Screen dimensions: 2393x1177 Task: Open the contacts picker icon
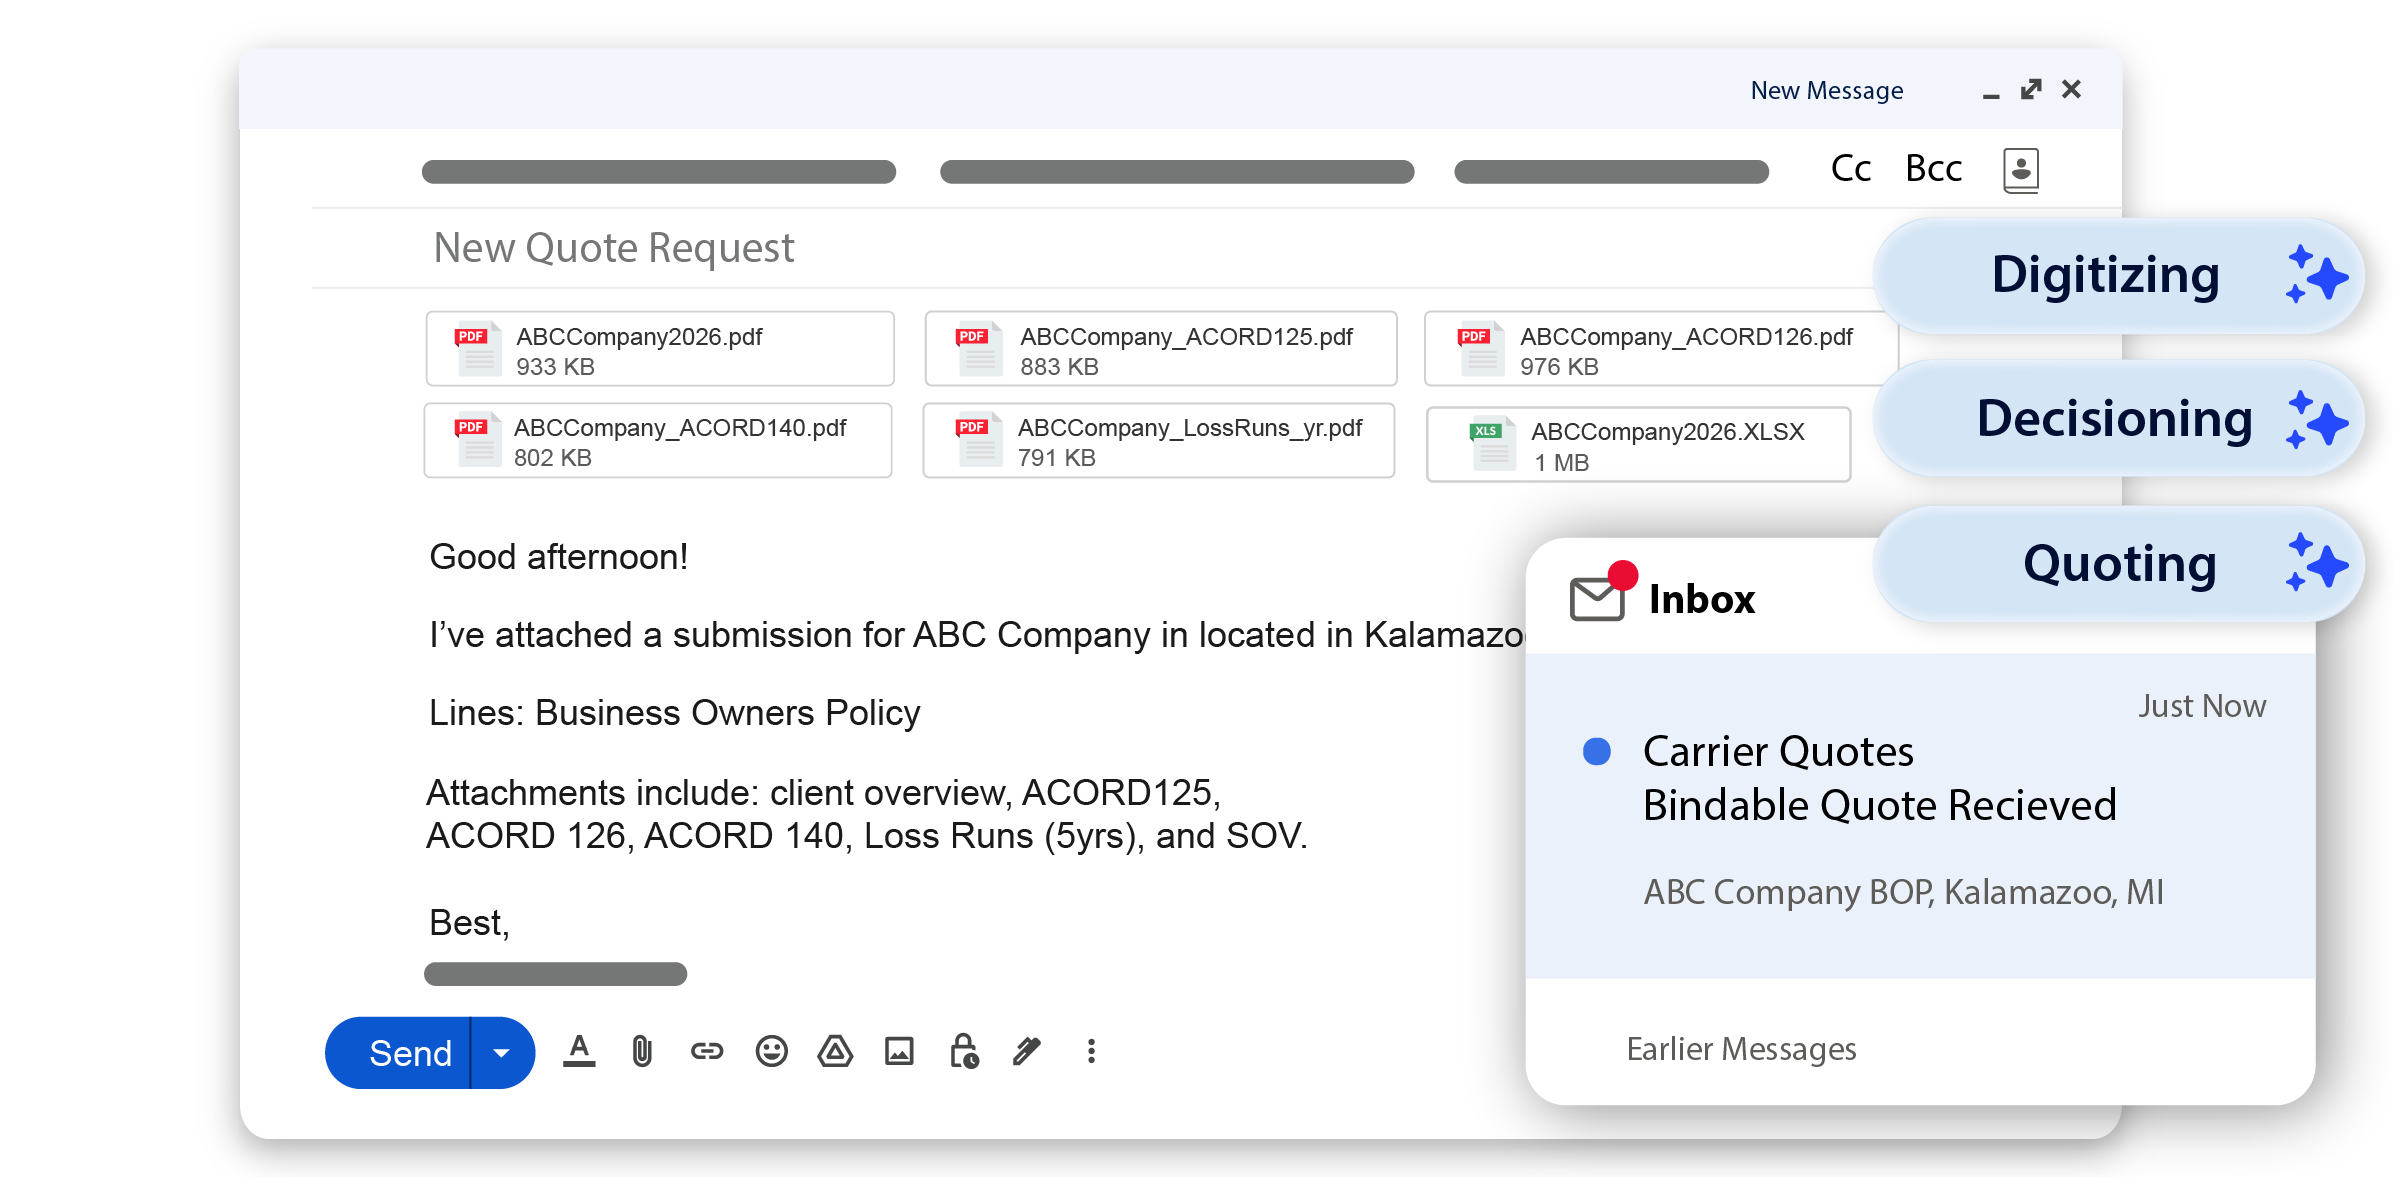click(x=2021, y=170)
